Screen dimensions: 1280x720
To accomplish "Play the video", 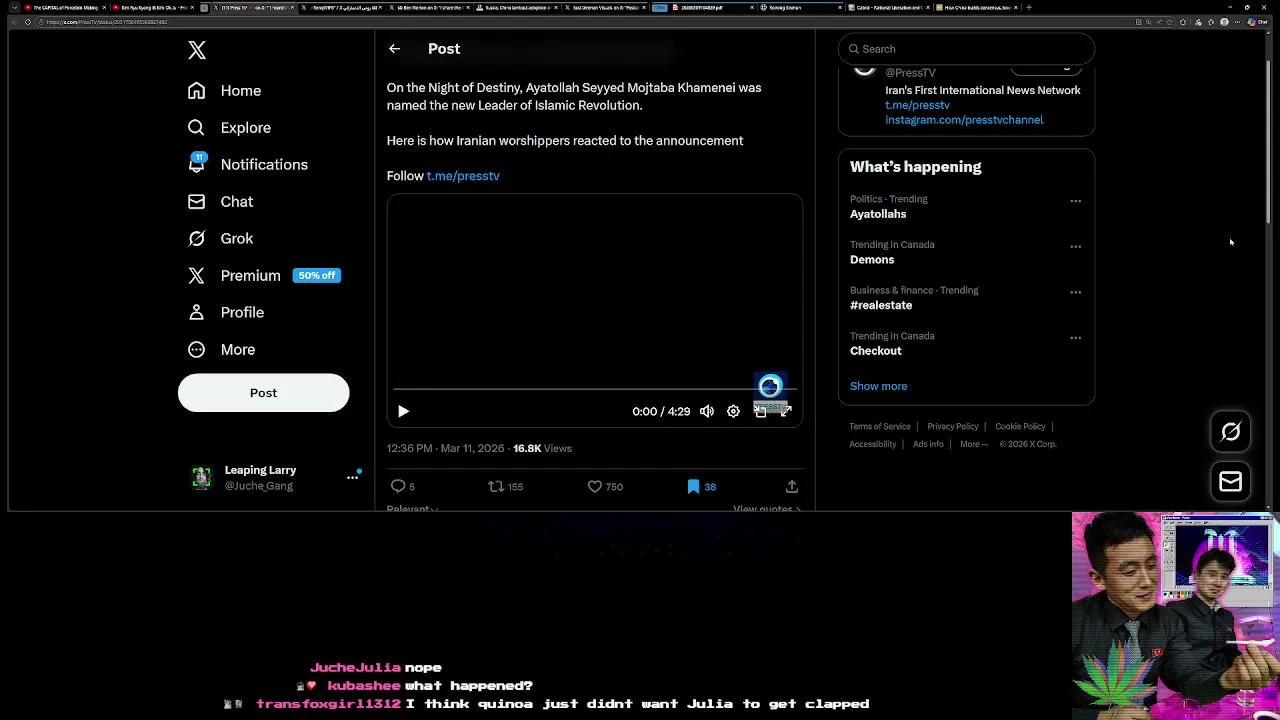I will [x=403, y=411].
